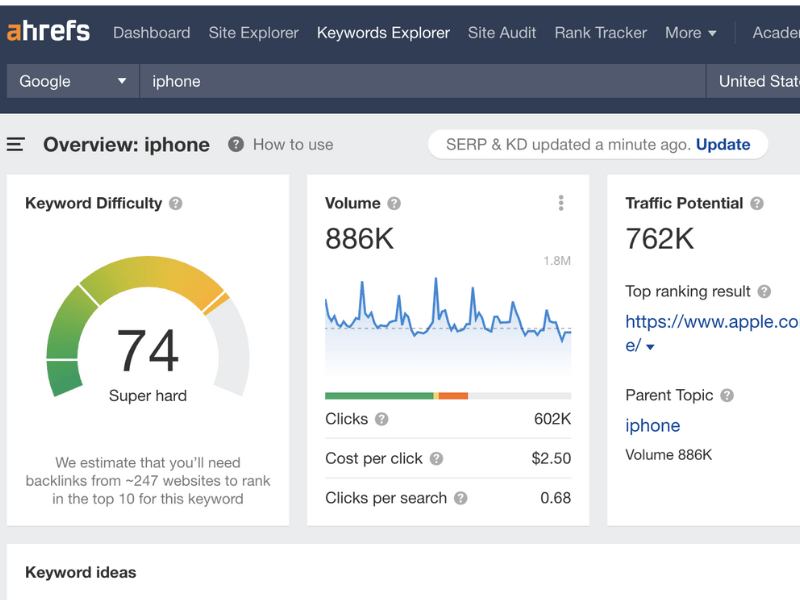The image size is (800, 600).
Task: Click the Ahrefs logo
Action: pyautogui.click(x=48, y=32)
